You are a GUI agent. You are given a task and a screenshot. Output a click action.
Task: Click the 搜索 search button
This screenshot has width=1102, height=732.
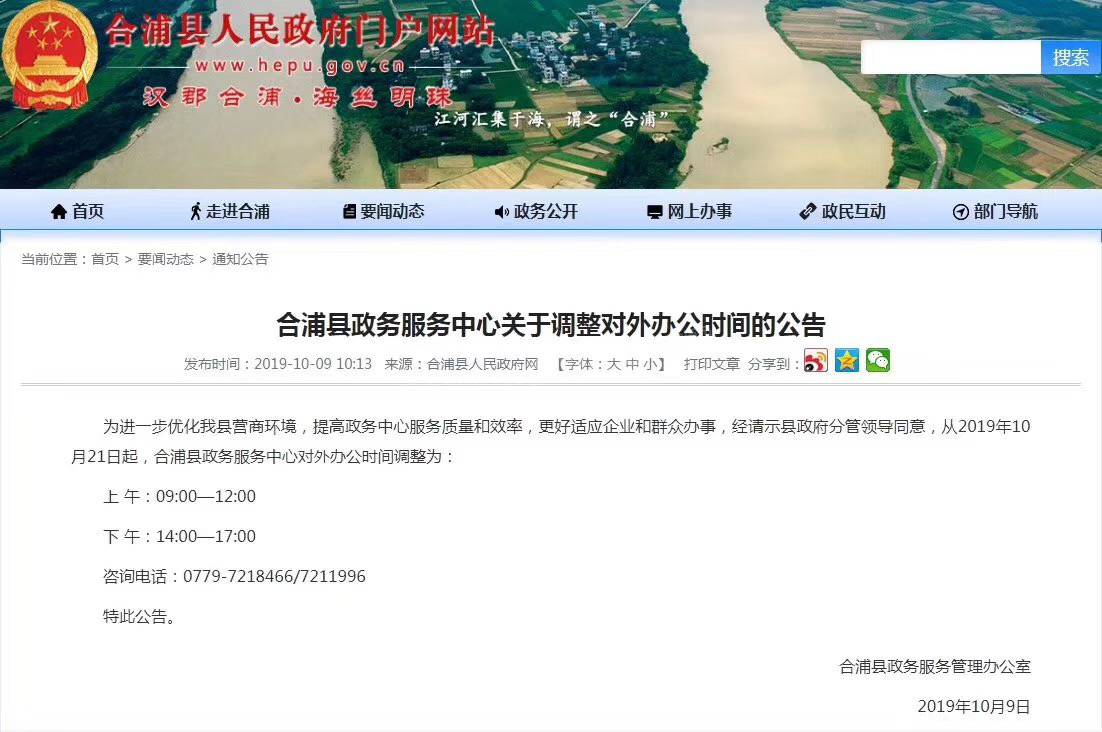coord(1070,57)
